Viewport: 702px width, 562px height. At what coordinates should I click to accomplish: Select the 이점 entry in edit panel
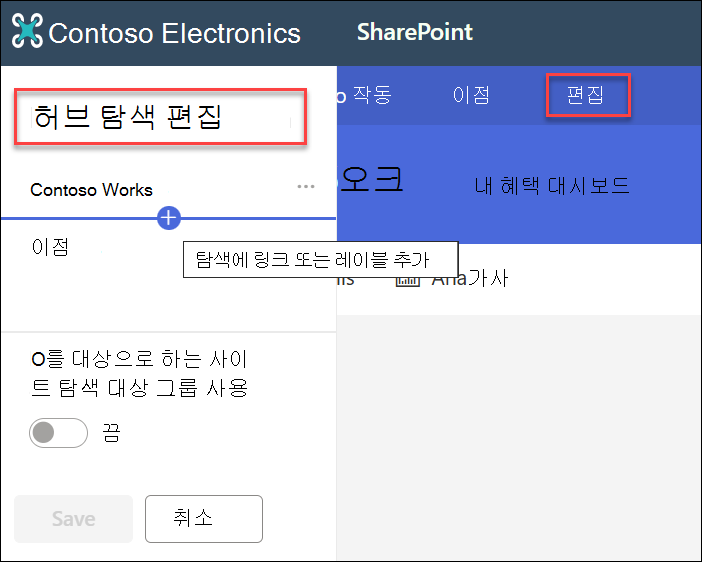point(50,247)
